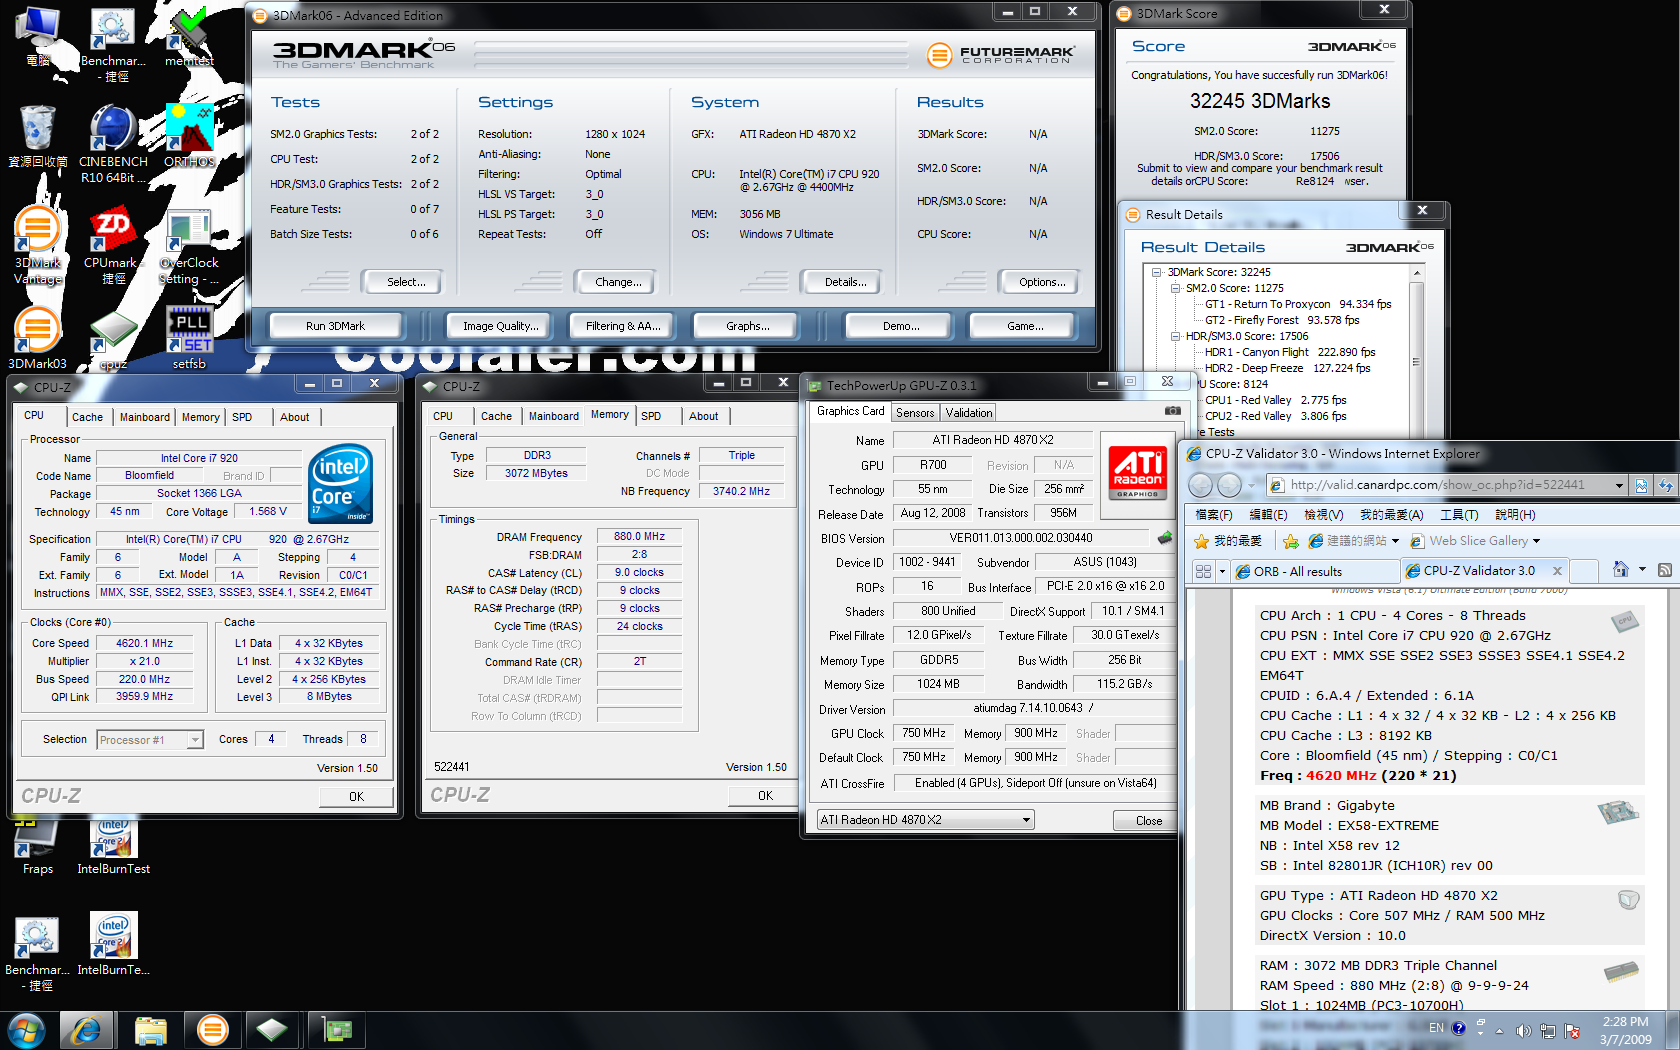Launch the setfsb desktop icon
This screenshot has width=1680, height=1050.
point(189,338)
